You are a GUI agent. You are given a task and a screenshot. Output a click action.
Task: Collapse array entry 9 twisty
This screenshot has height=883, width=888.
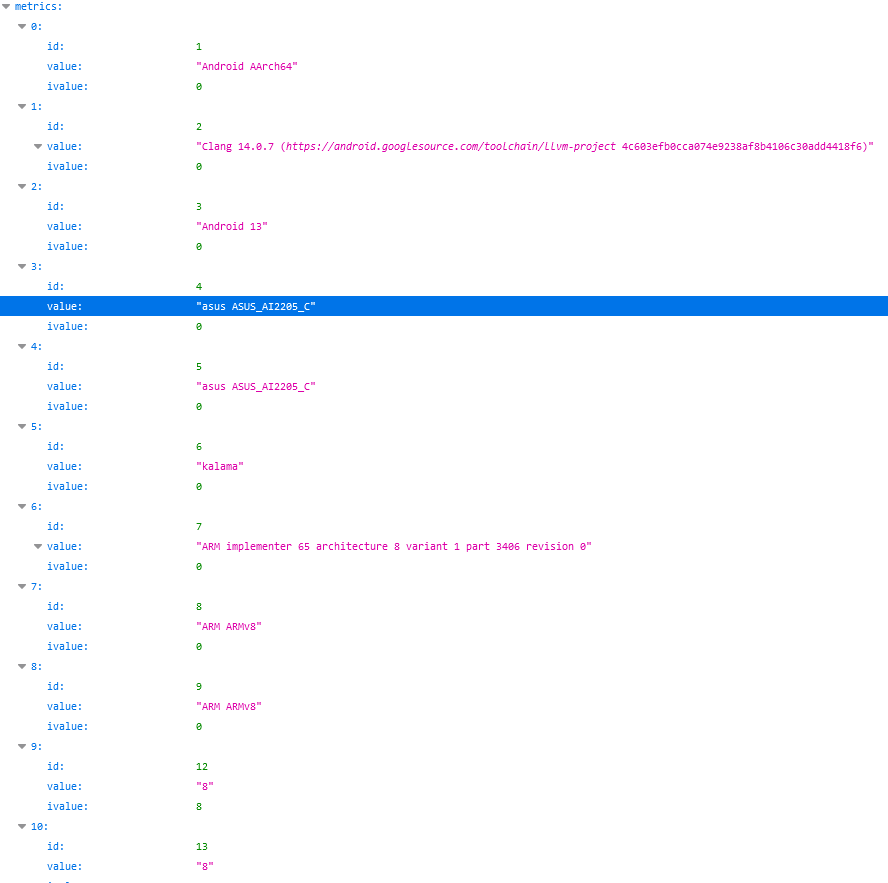(22, 746)
